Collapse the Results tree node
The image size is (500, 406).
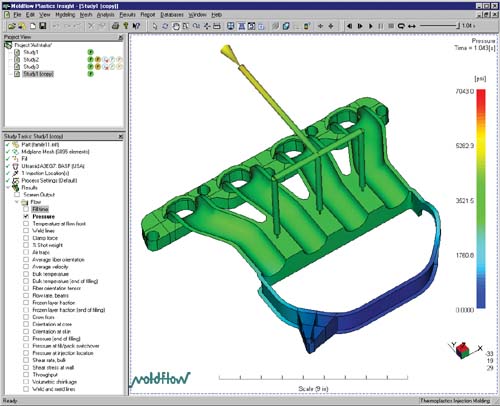coord(8,188)
